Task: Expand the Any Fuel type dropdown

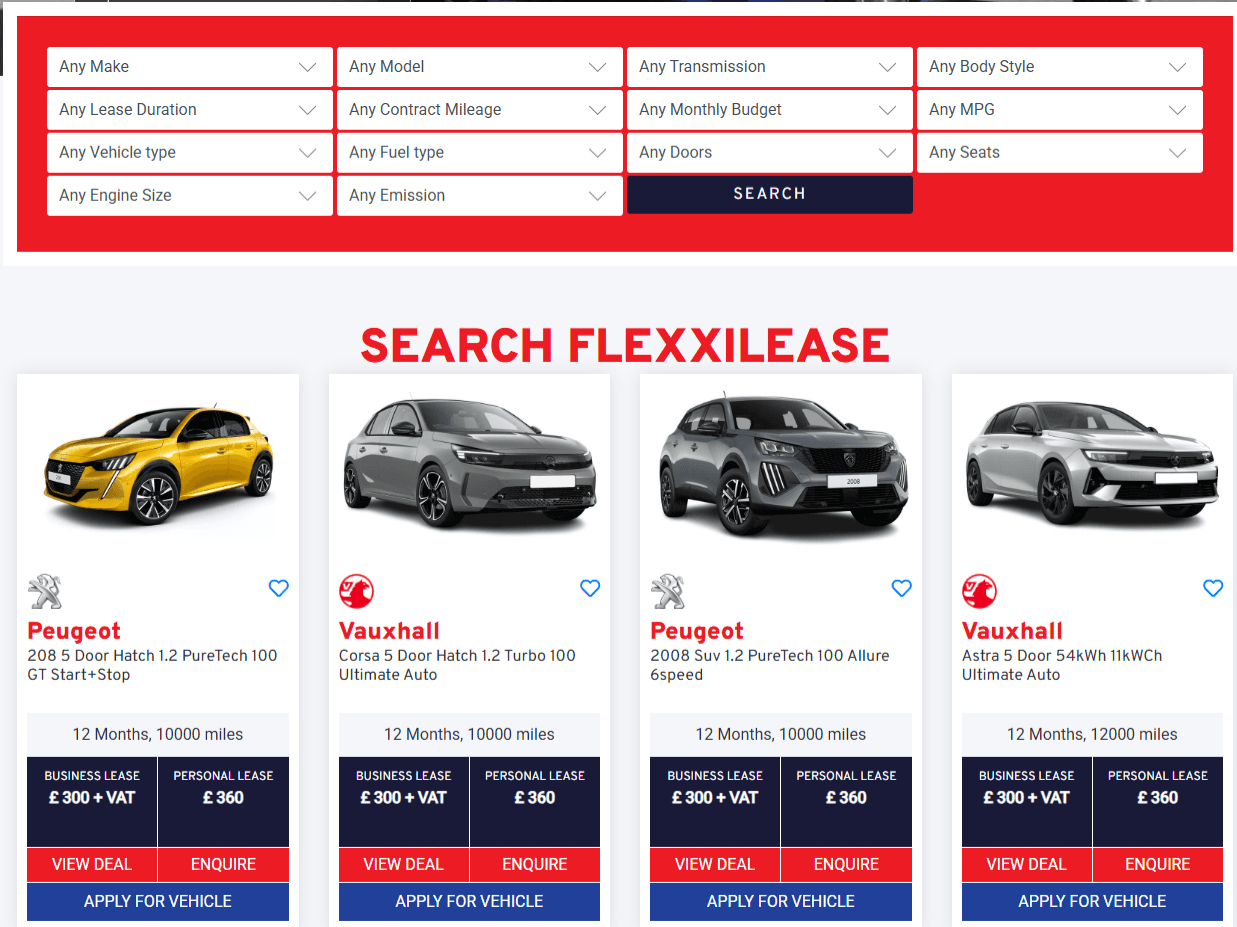Action: [479, 153]
